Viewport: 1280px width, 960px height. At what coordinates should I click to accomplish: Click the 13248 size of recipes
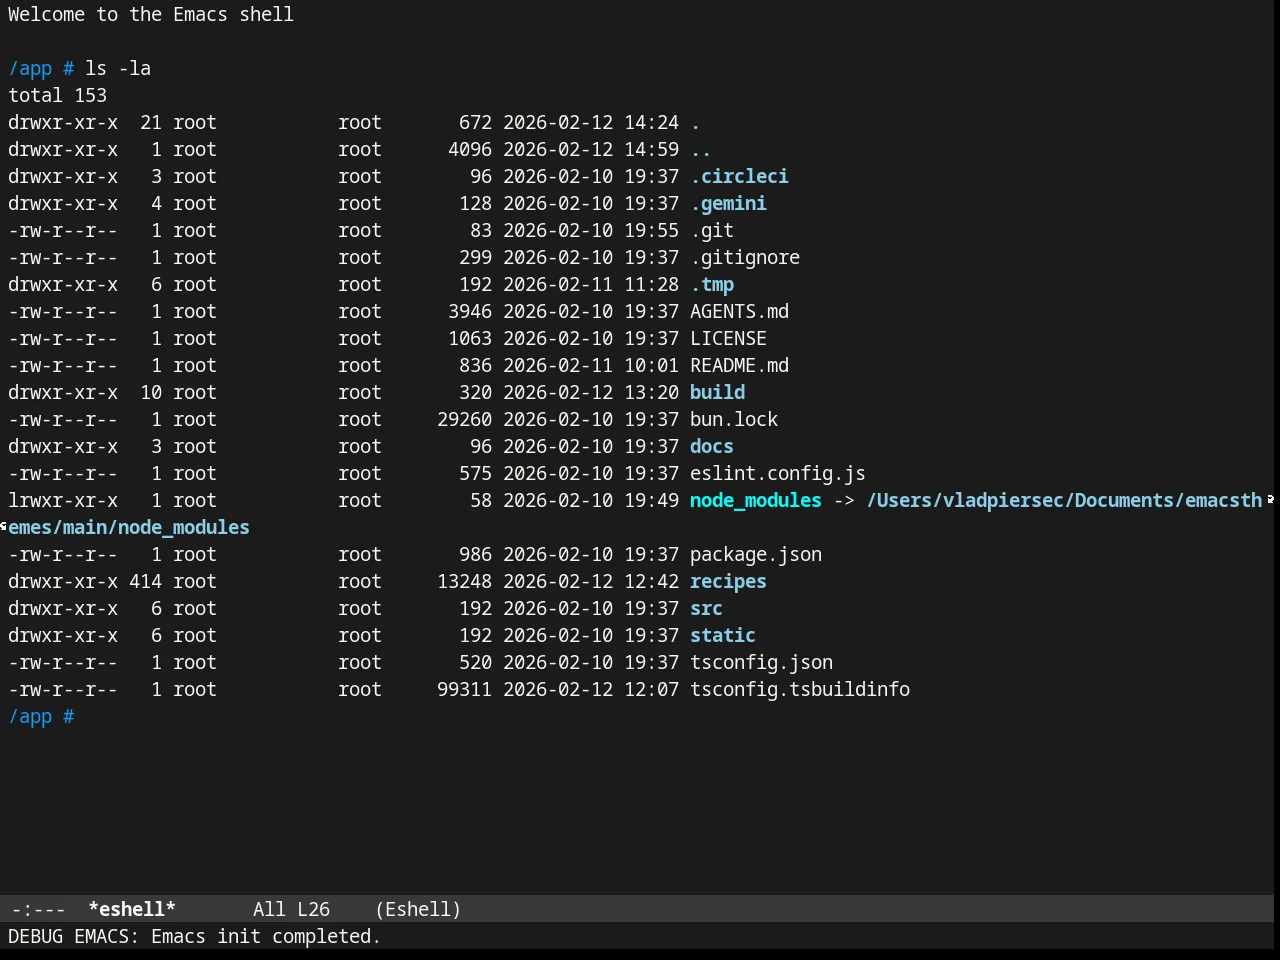464,581
